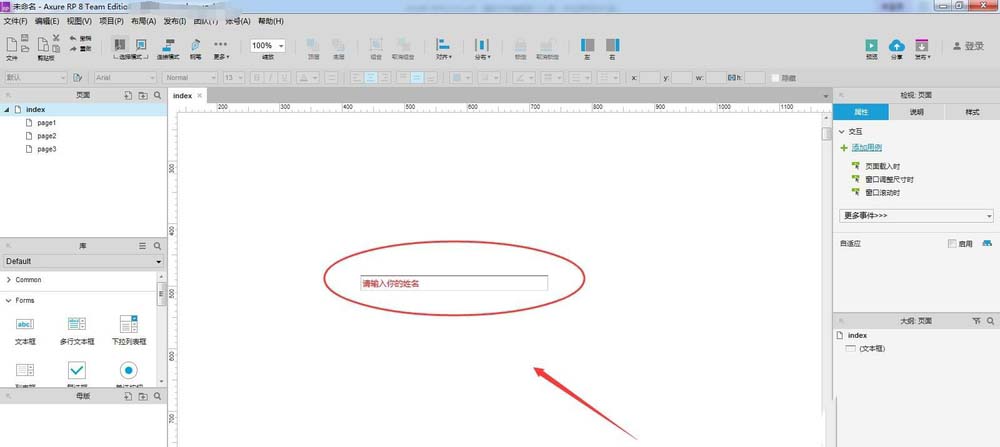Open the Library panel options menu icon
This screenshot has width=1000, height=447.
click(x=143, y=245)
